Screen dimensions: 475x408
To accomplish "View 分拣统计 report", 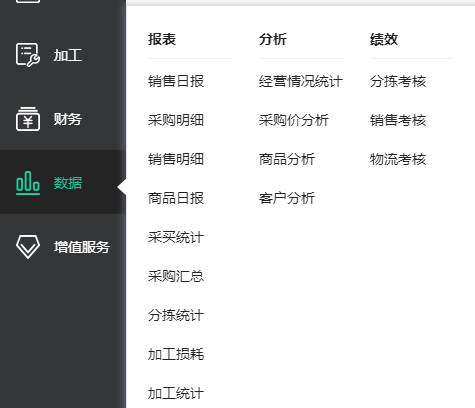I will [x=176, y=315].
